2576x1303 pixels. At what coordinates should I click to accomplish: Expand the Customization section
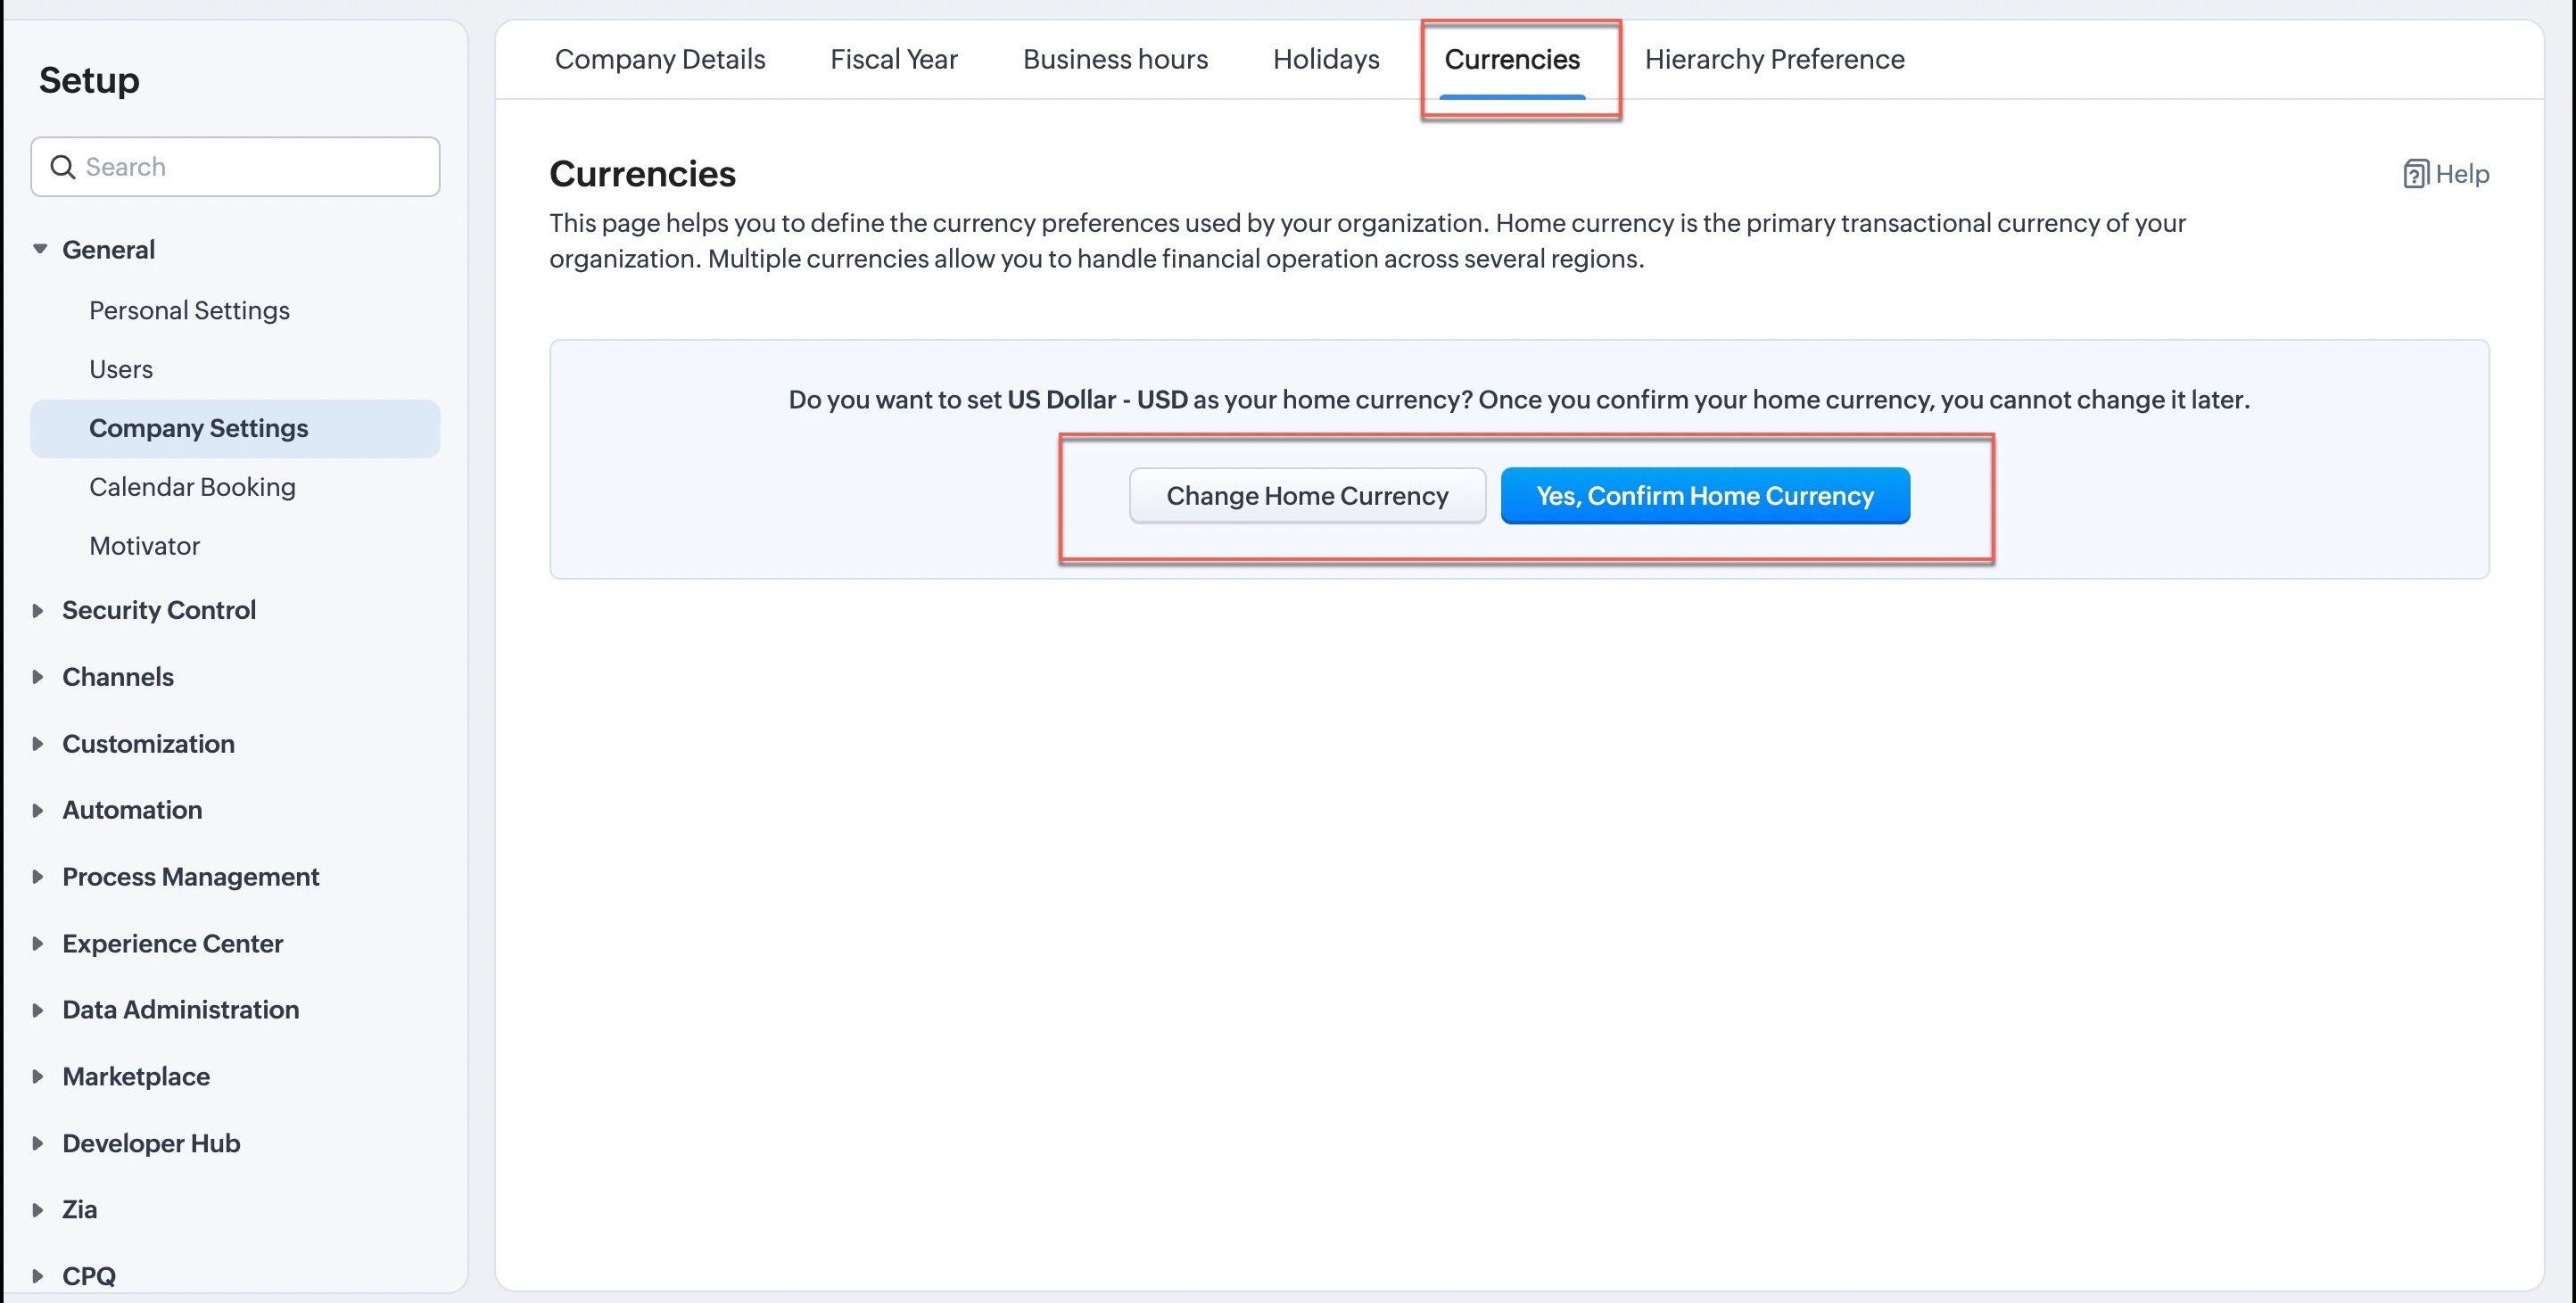coord(38,744)
